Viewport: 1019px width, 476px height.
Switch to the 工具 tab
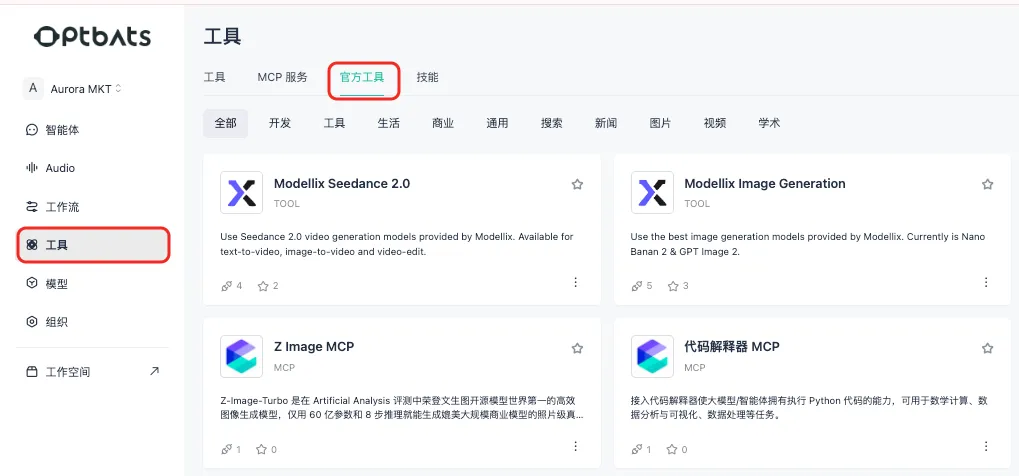pyautogui.click(x=214, y=77)
